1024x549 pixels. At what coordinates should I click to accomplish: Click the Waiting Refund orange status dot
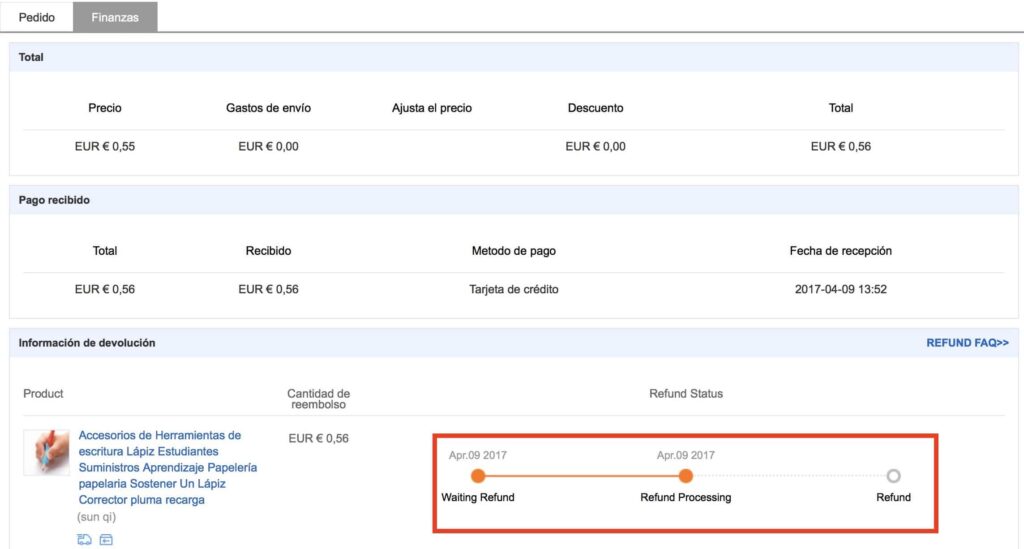(478, 476)
